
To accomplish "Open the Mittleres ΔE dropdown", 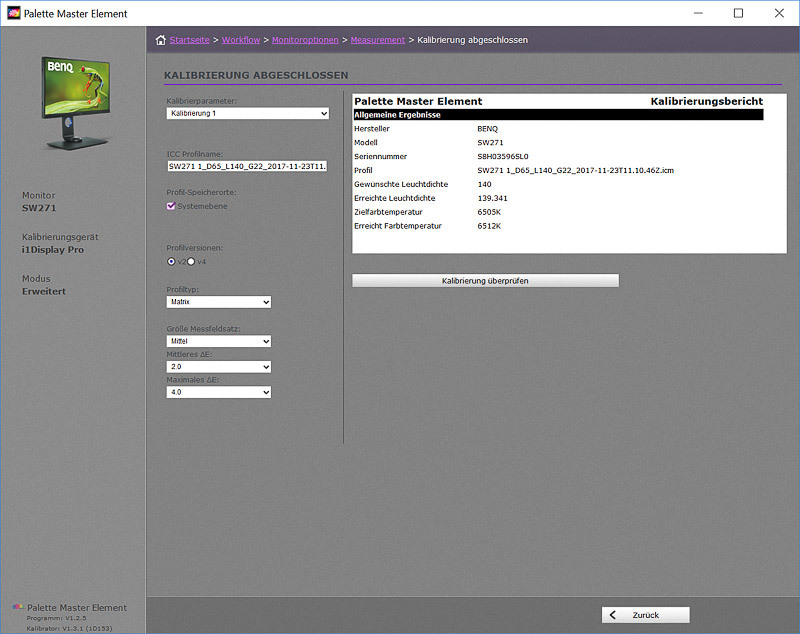I will pyautogui.click(x=219, y=367).
